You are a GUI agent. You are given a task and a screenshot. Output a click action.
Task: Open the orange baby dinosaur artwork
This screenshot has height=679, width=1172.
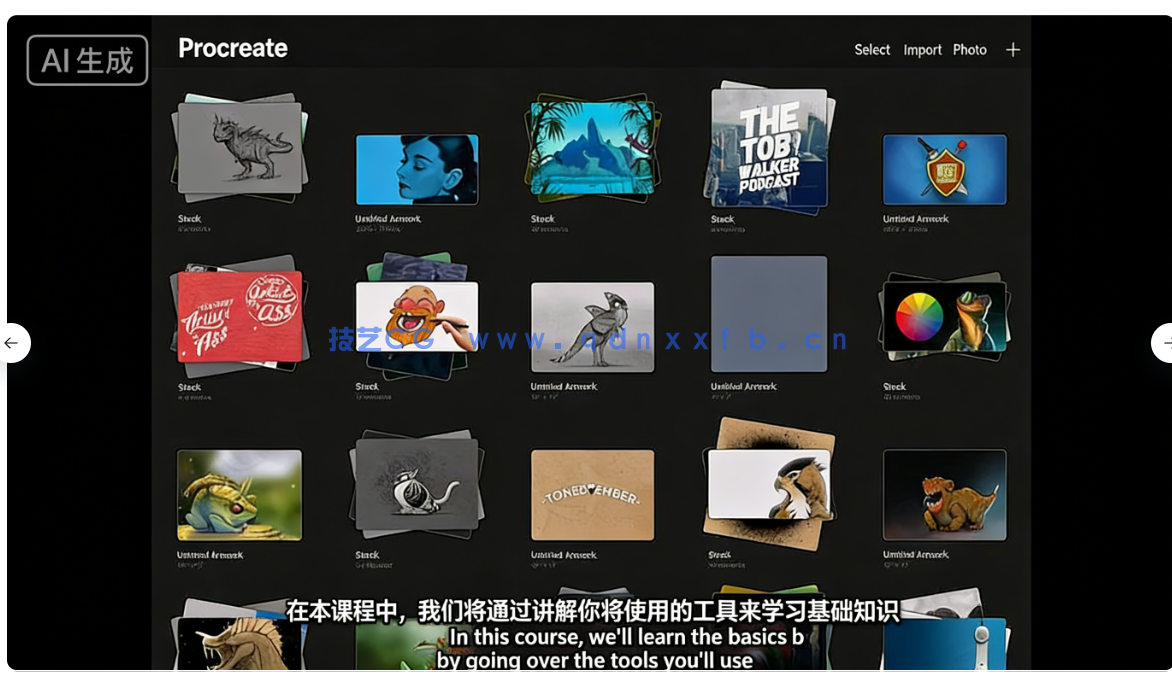[x=944, y=495]
